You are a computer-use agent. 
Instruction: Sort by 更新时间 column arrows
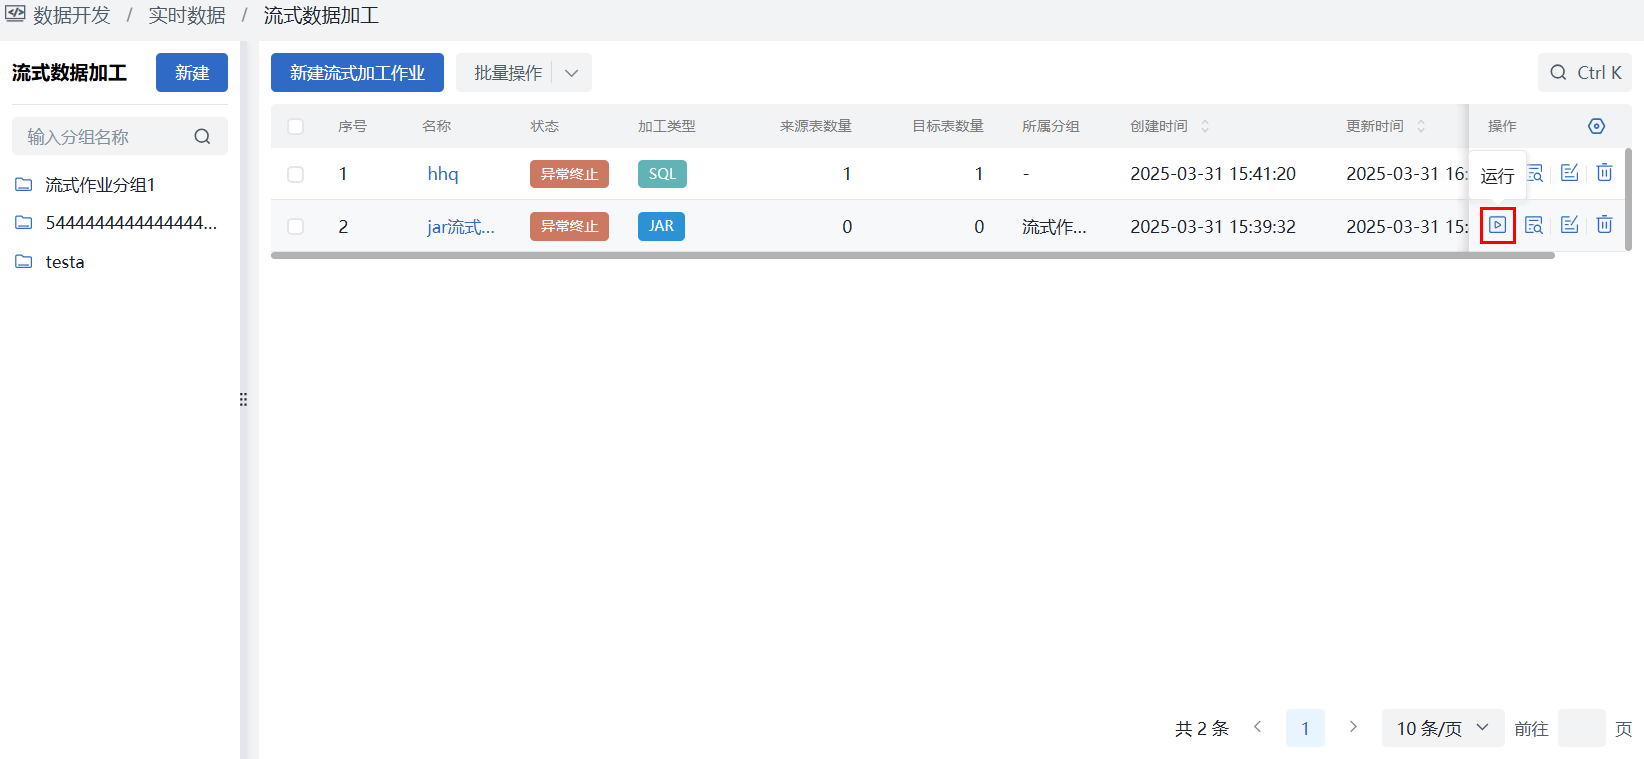[1421, 126]
